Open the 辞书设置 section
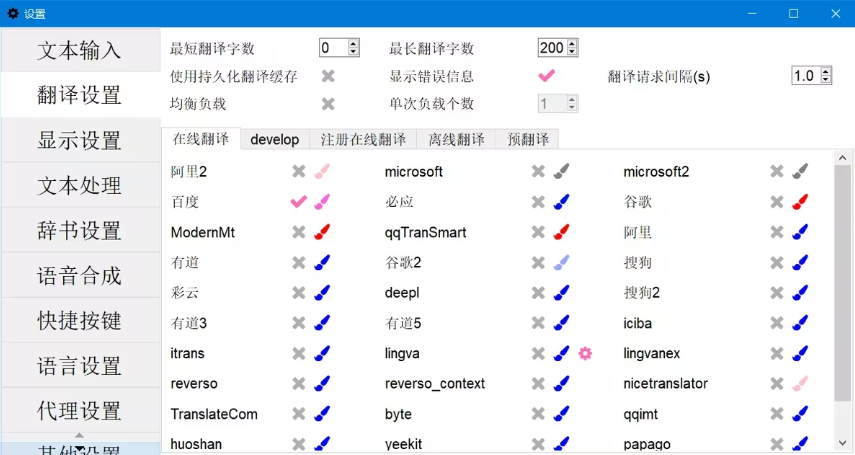Viewport: 855px width, 455px height. 80,230
